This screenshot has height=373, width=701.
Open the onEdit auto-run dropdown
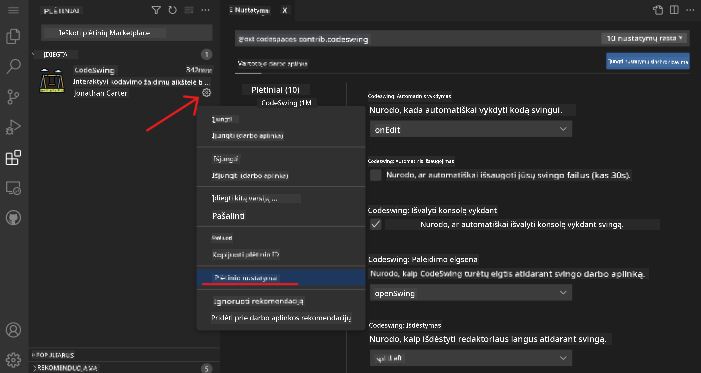(x=471, y=129)
